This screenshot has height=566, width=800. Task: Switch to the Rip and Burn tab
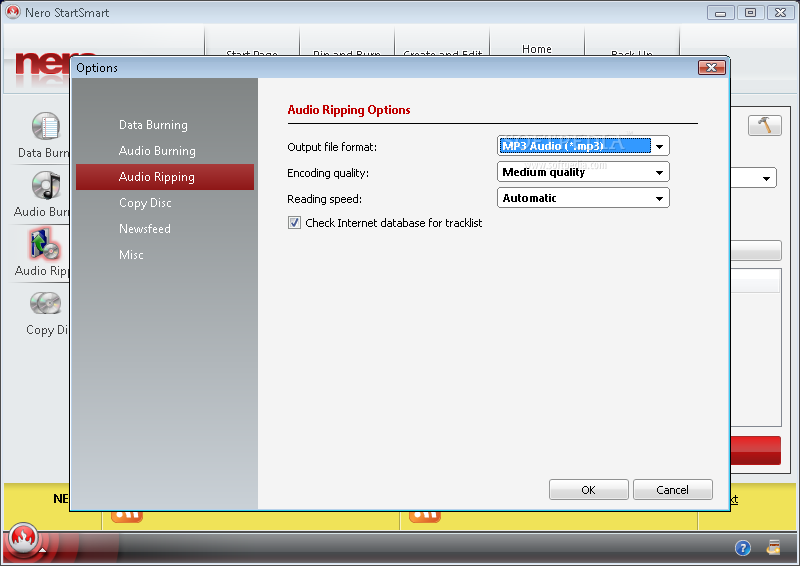[x=346, y=53]
